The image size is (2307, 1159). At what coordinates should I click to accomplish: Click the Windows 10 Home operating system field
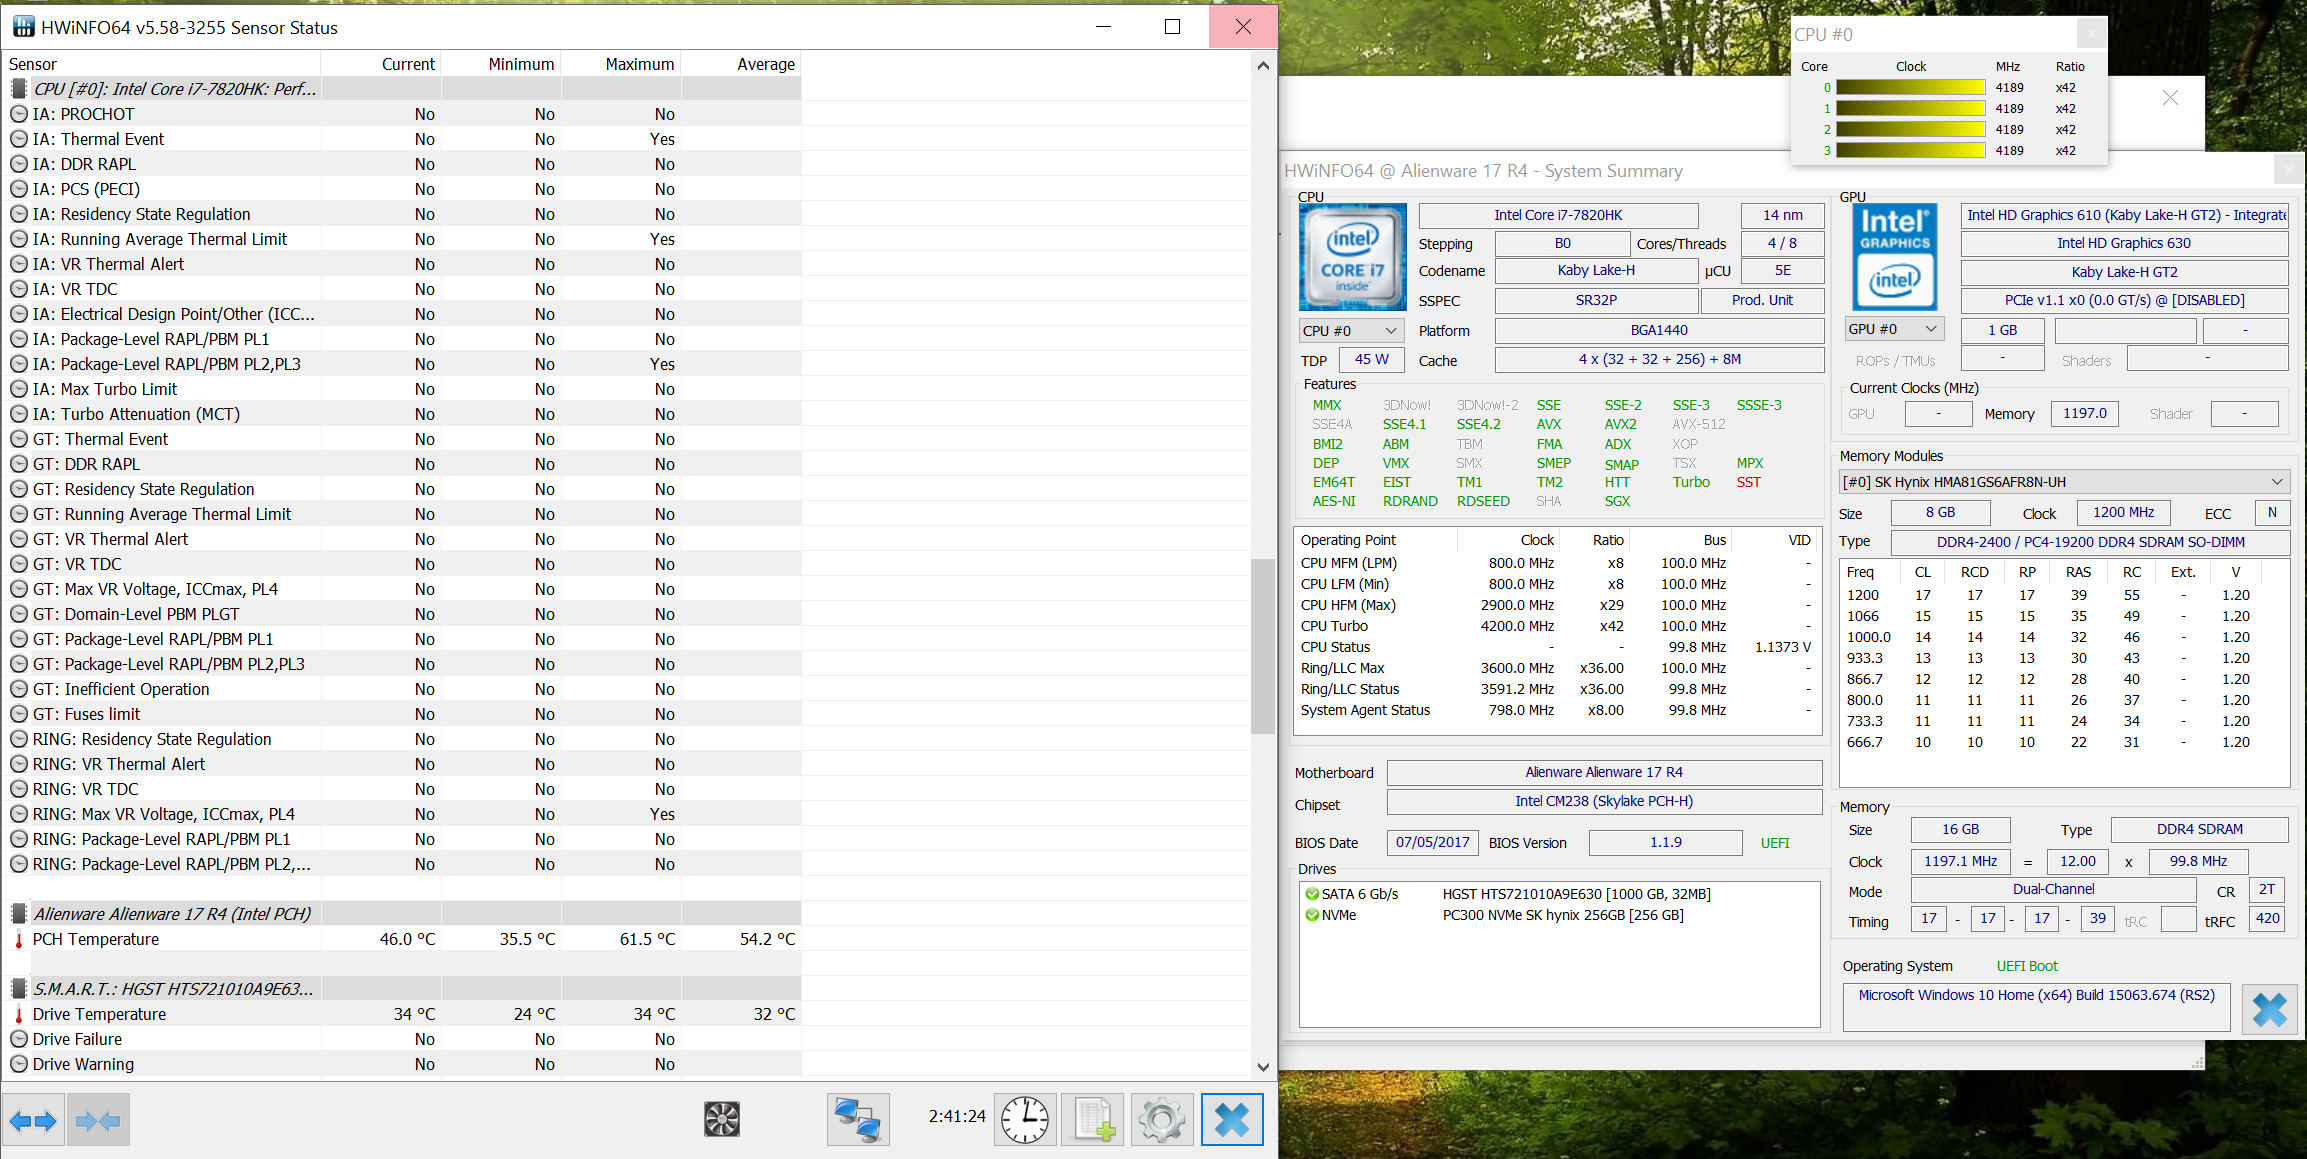(x=2036, y=1006)
